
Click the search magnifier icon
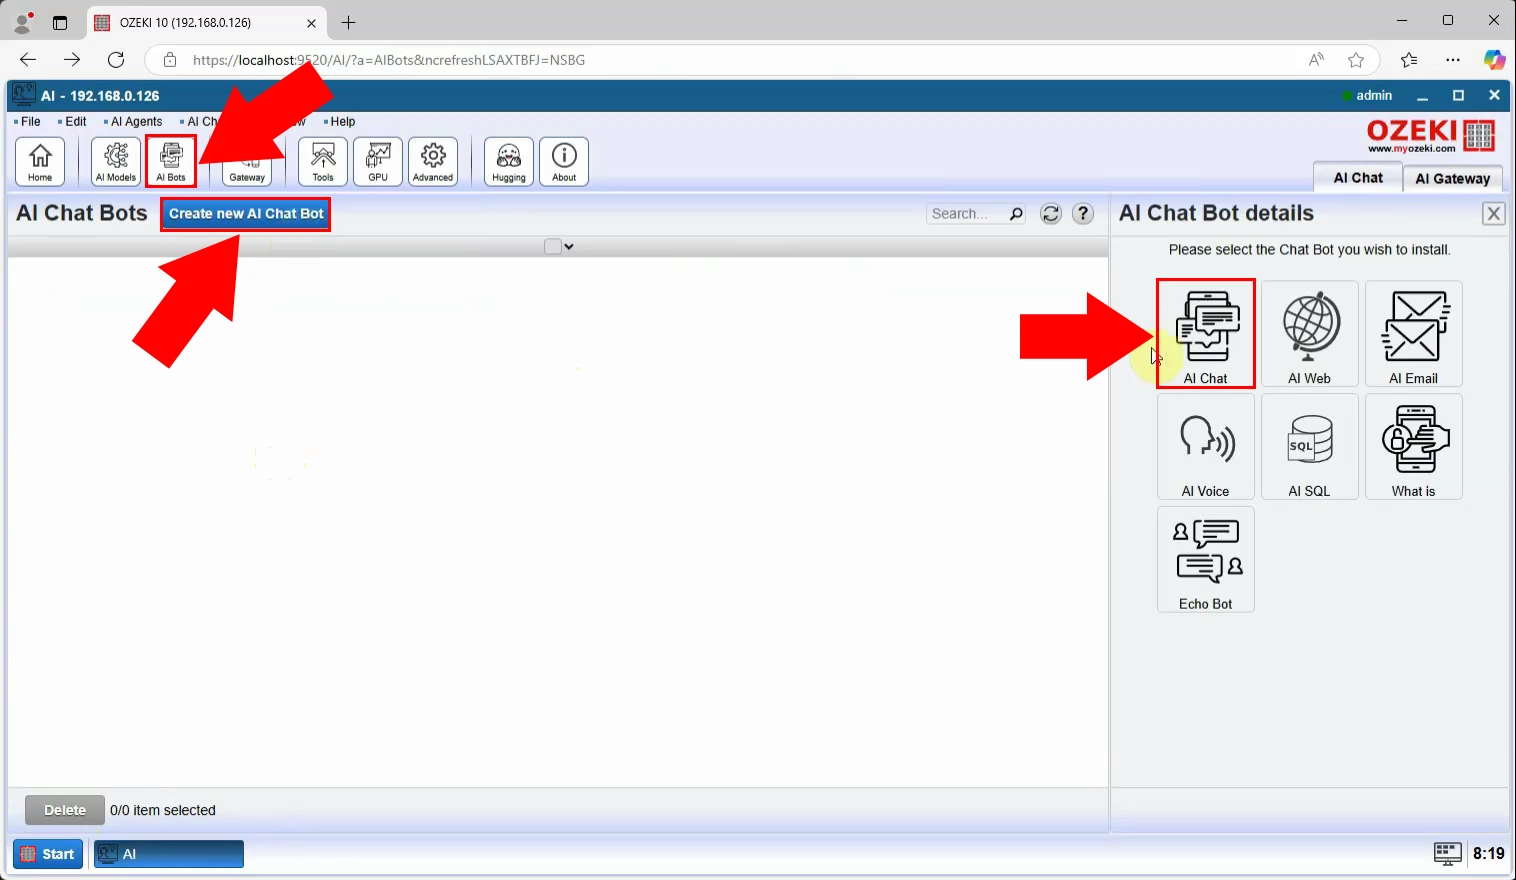click(x=1016, y=214)
